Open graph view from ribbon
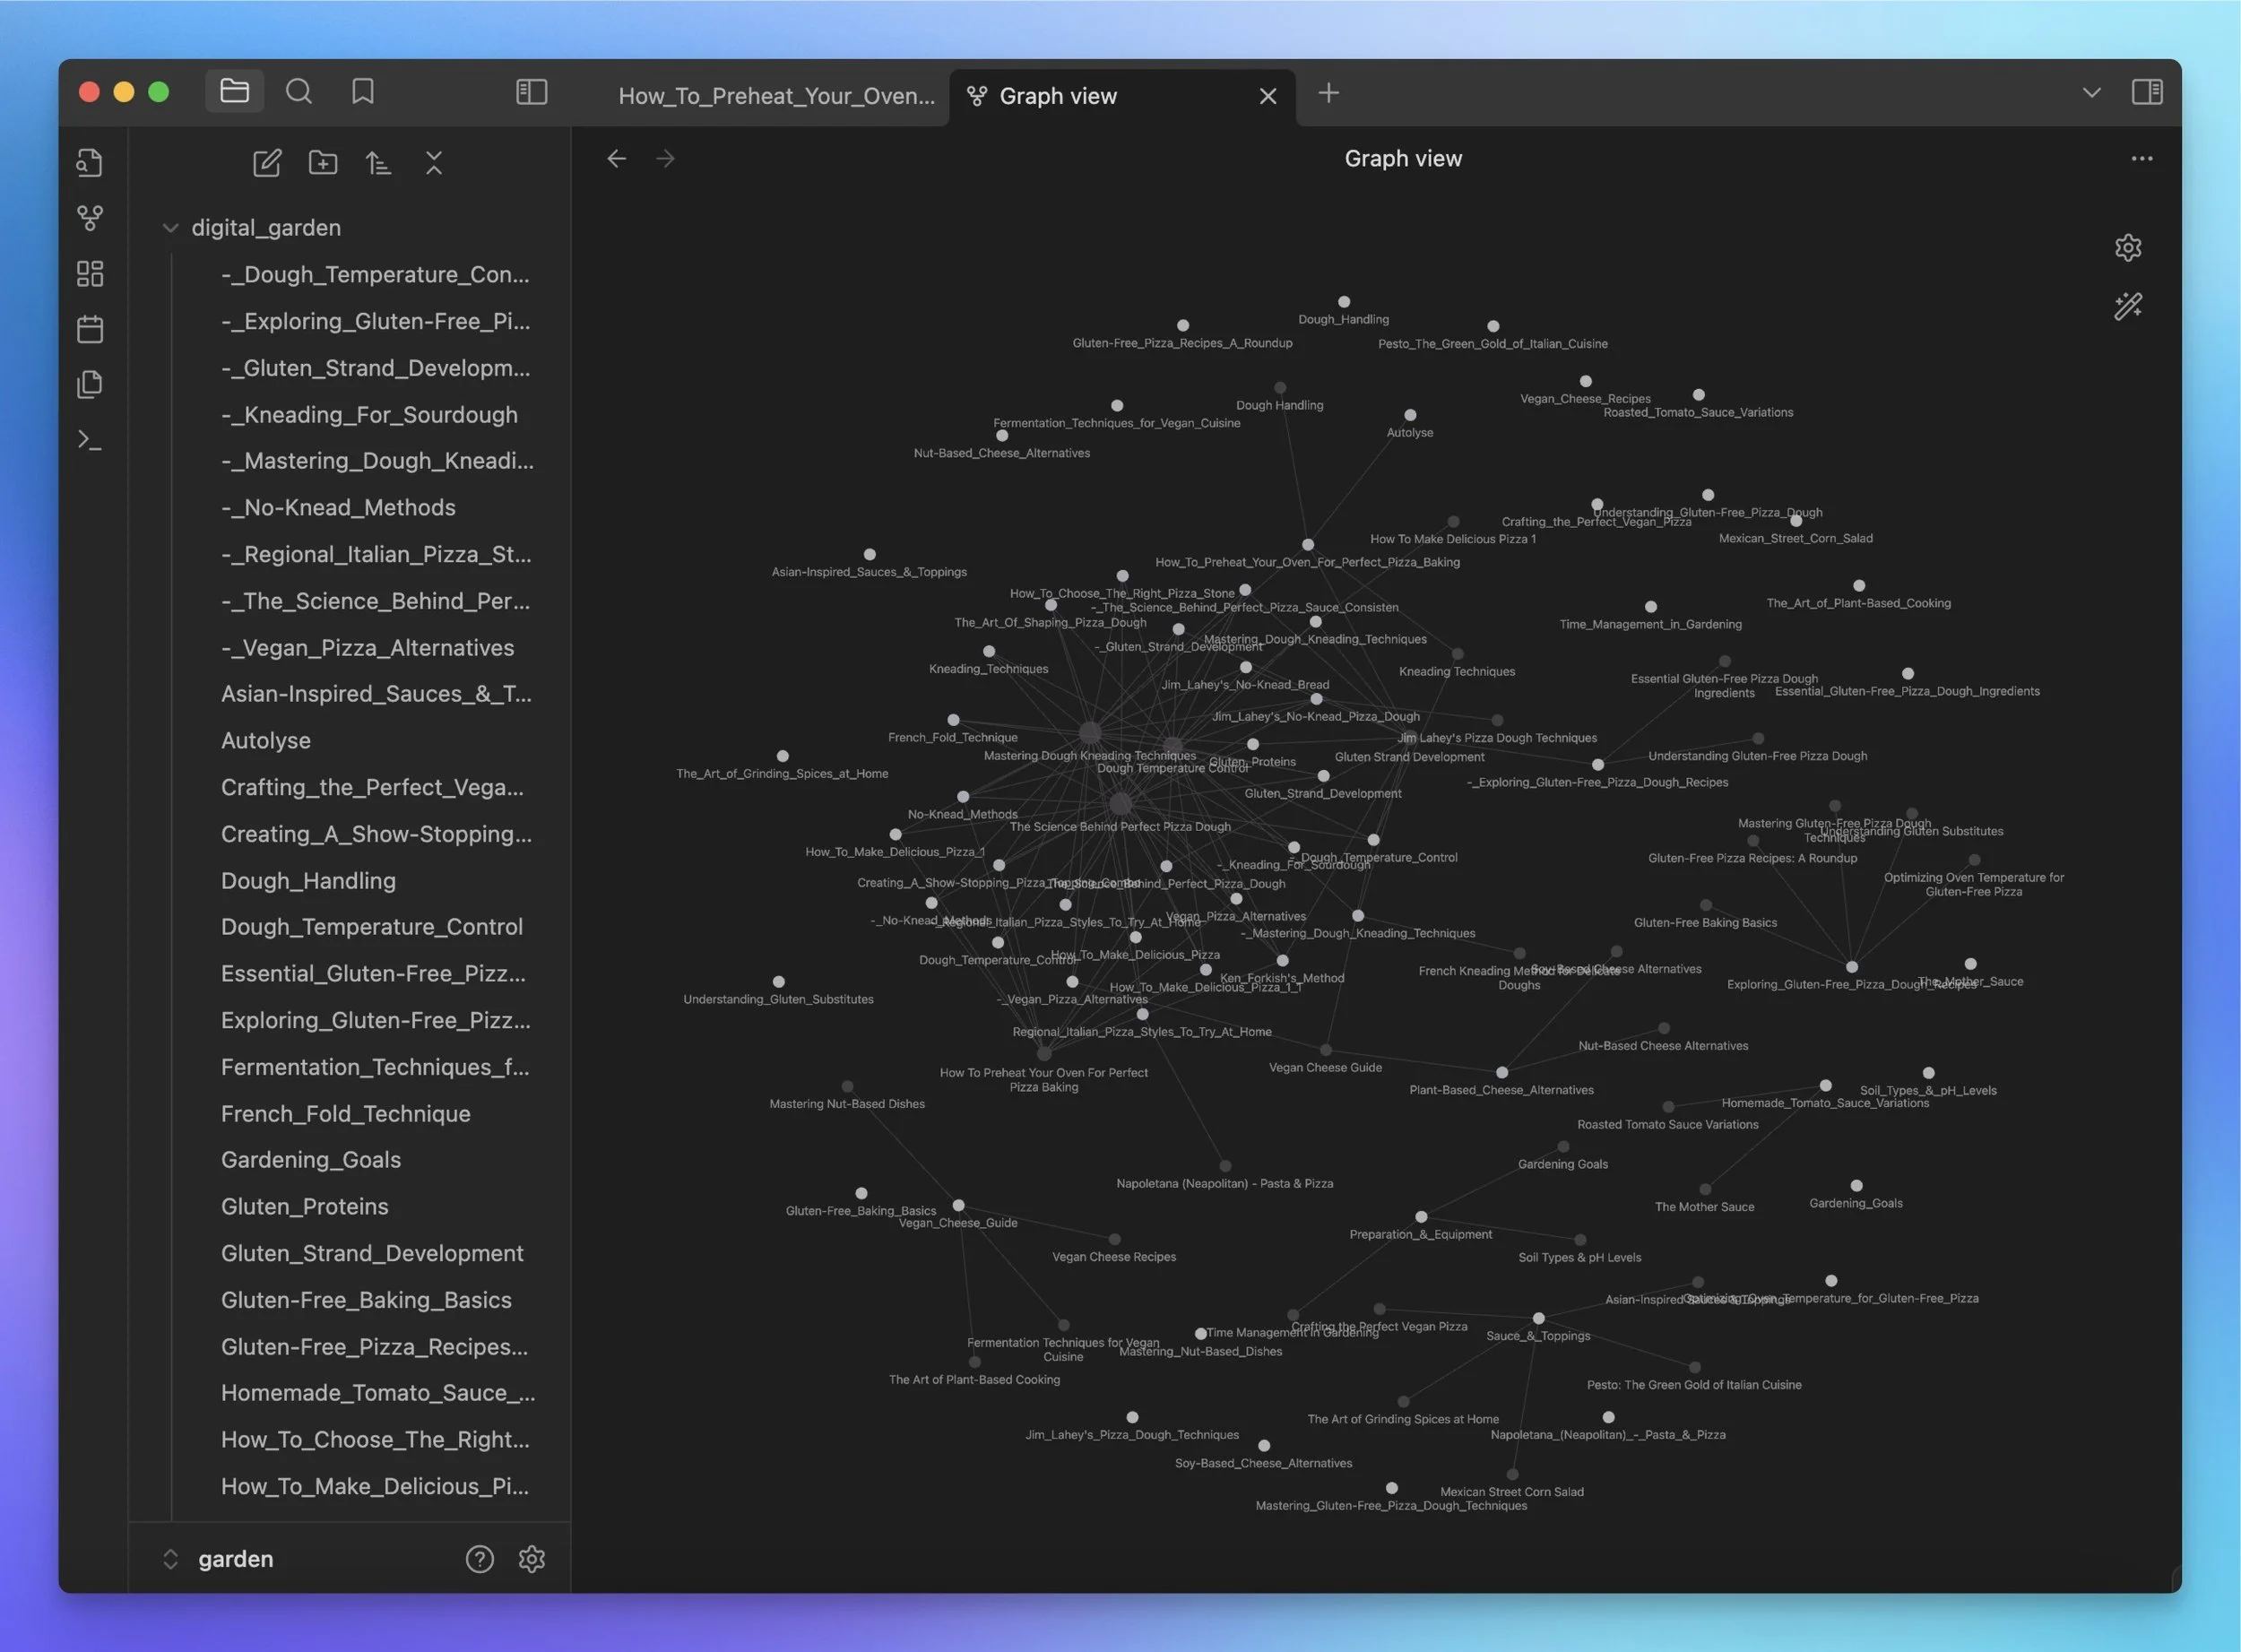Screen dimensions: 2241x1652 tap(90, 218)
